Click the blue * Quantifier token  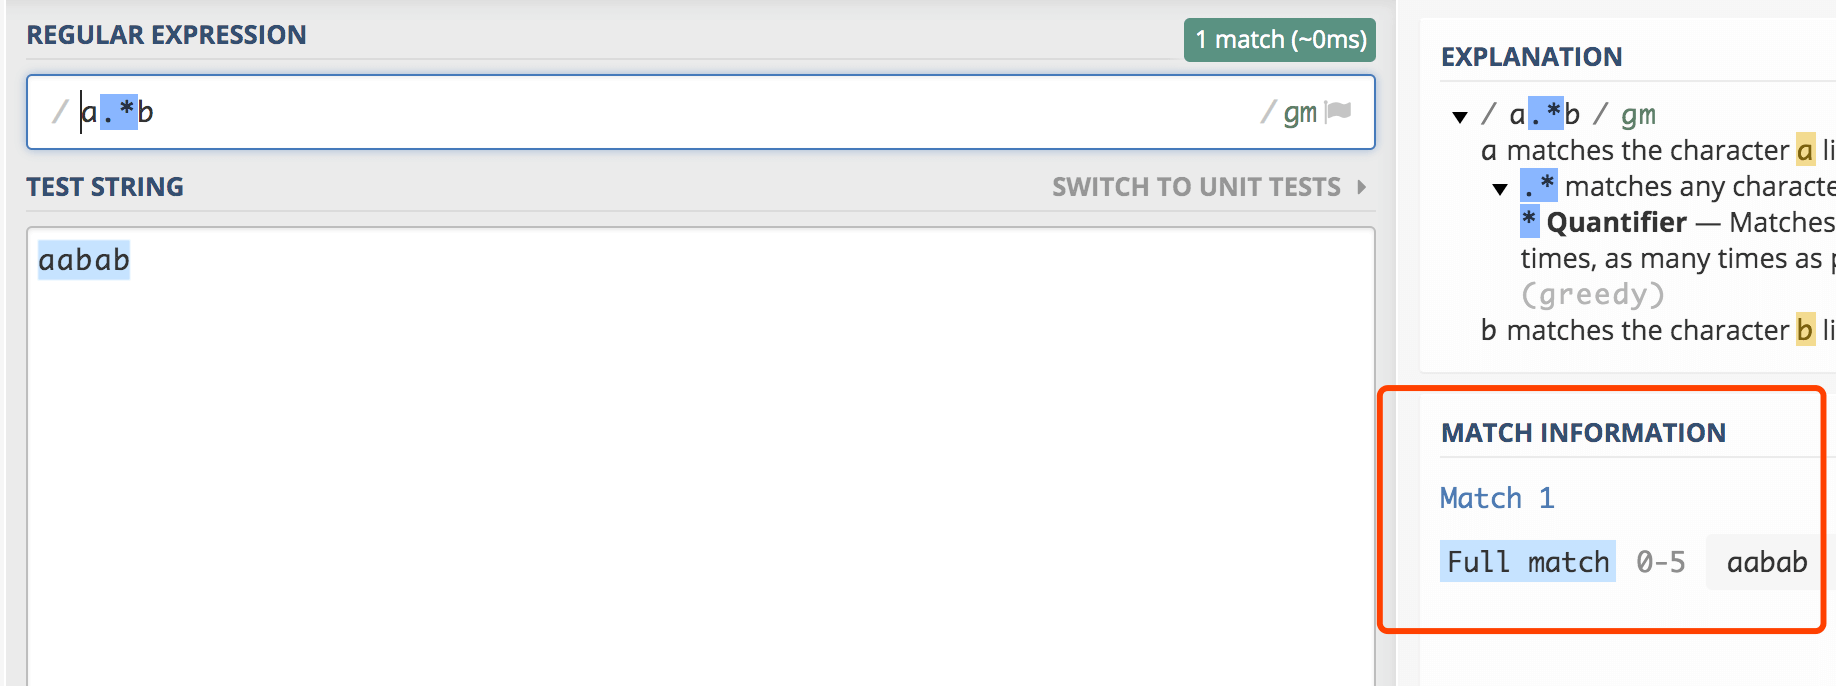[x=1529, y=221]
